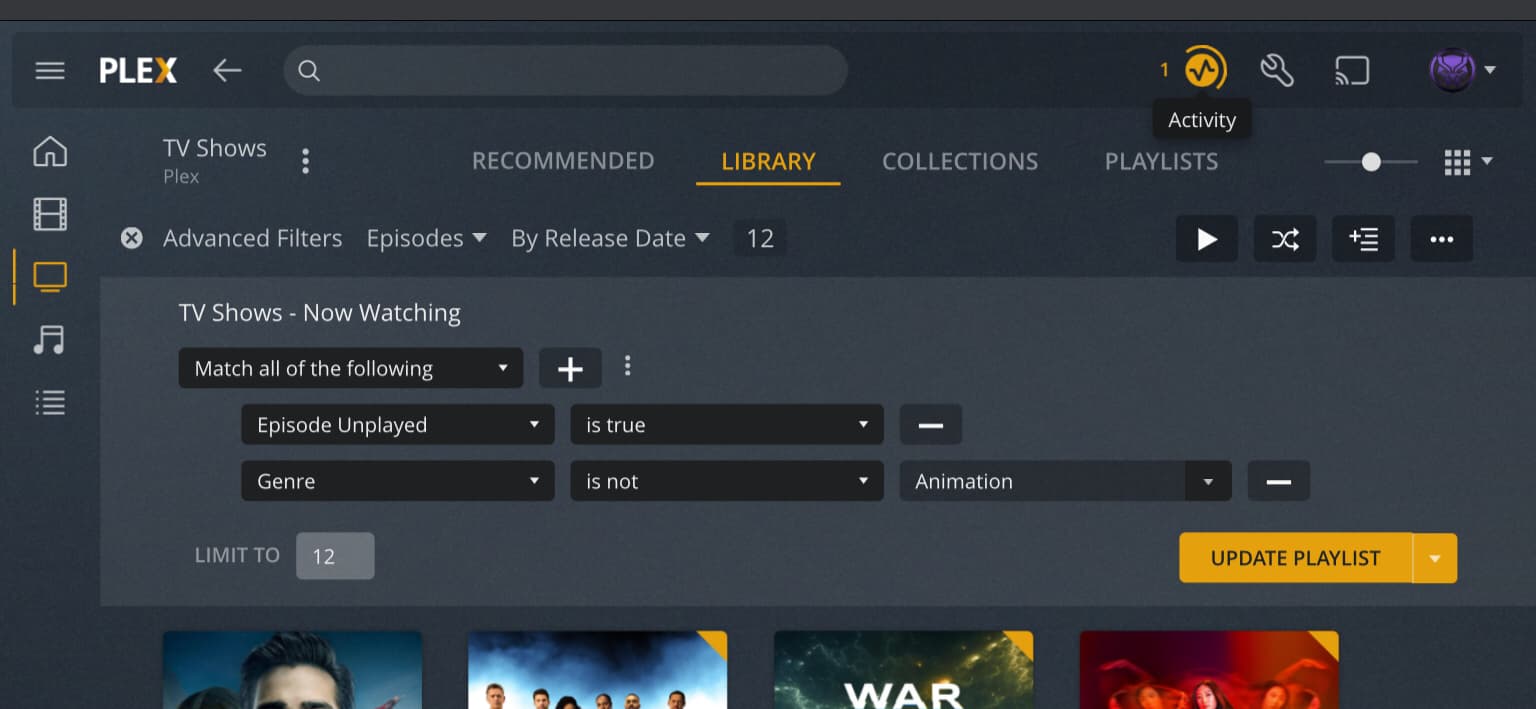Click the TV Shows - Now Watching heading
The image size is (1536, 709).
pos(319,313)
